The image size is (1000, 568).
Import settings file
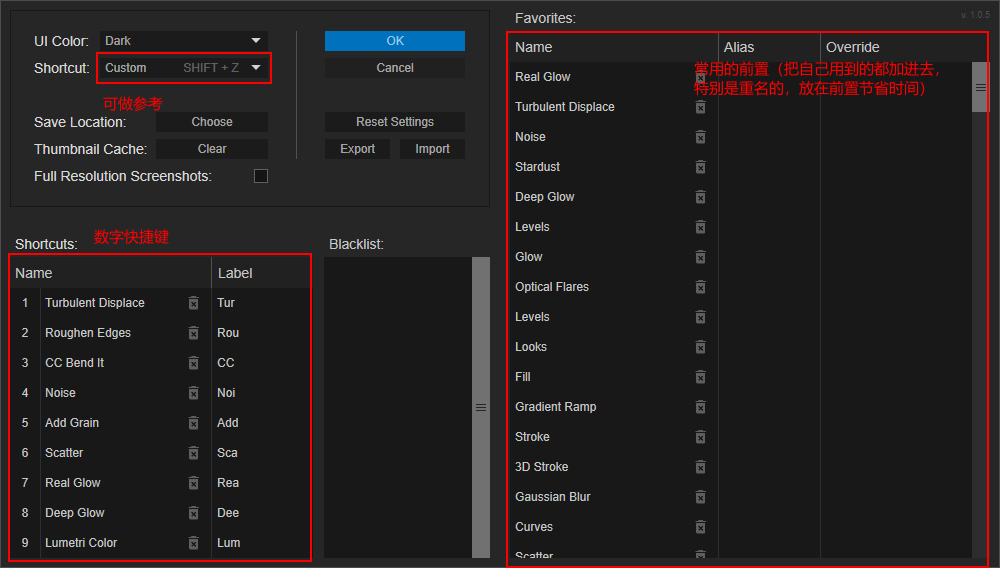[432, 149]
